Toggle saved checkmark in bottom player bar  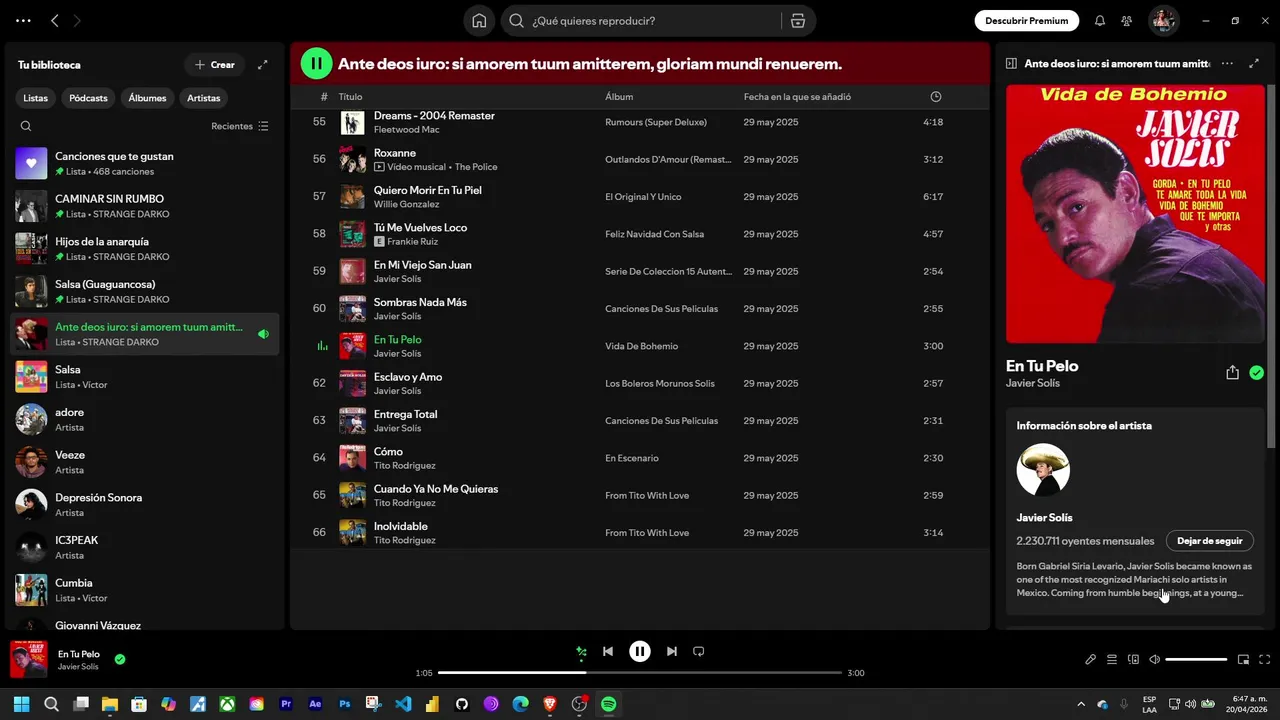tap(120, 659)
